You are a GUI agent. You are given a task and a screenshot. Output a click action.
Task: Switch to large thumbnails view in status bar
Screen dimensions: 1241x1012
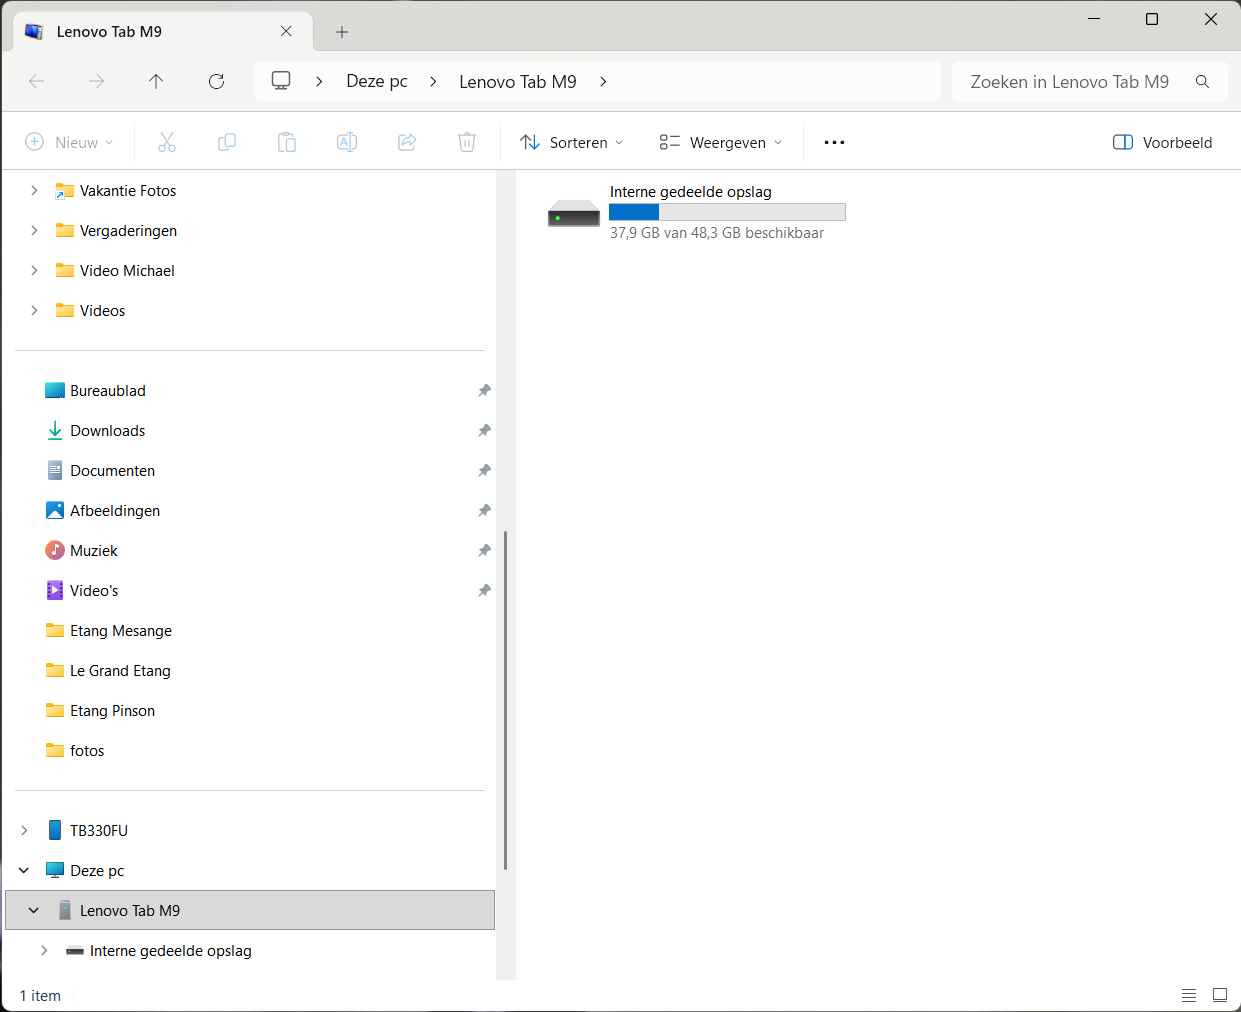click(1220, 995)
